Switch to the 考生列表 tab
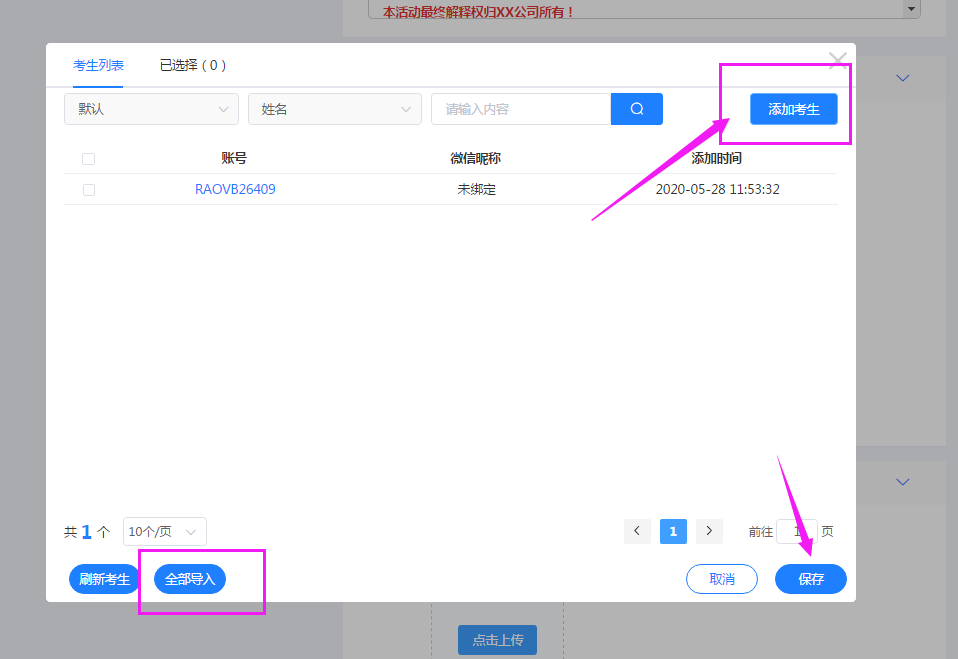Image resolution: width=958 pixels, height=659 pixels. pos(98,65)
